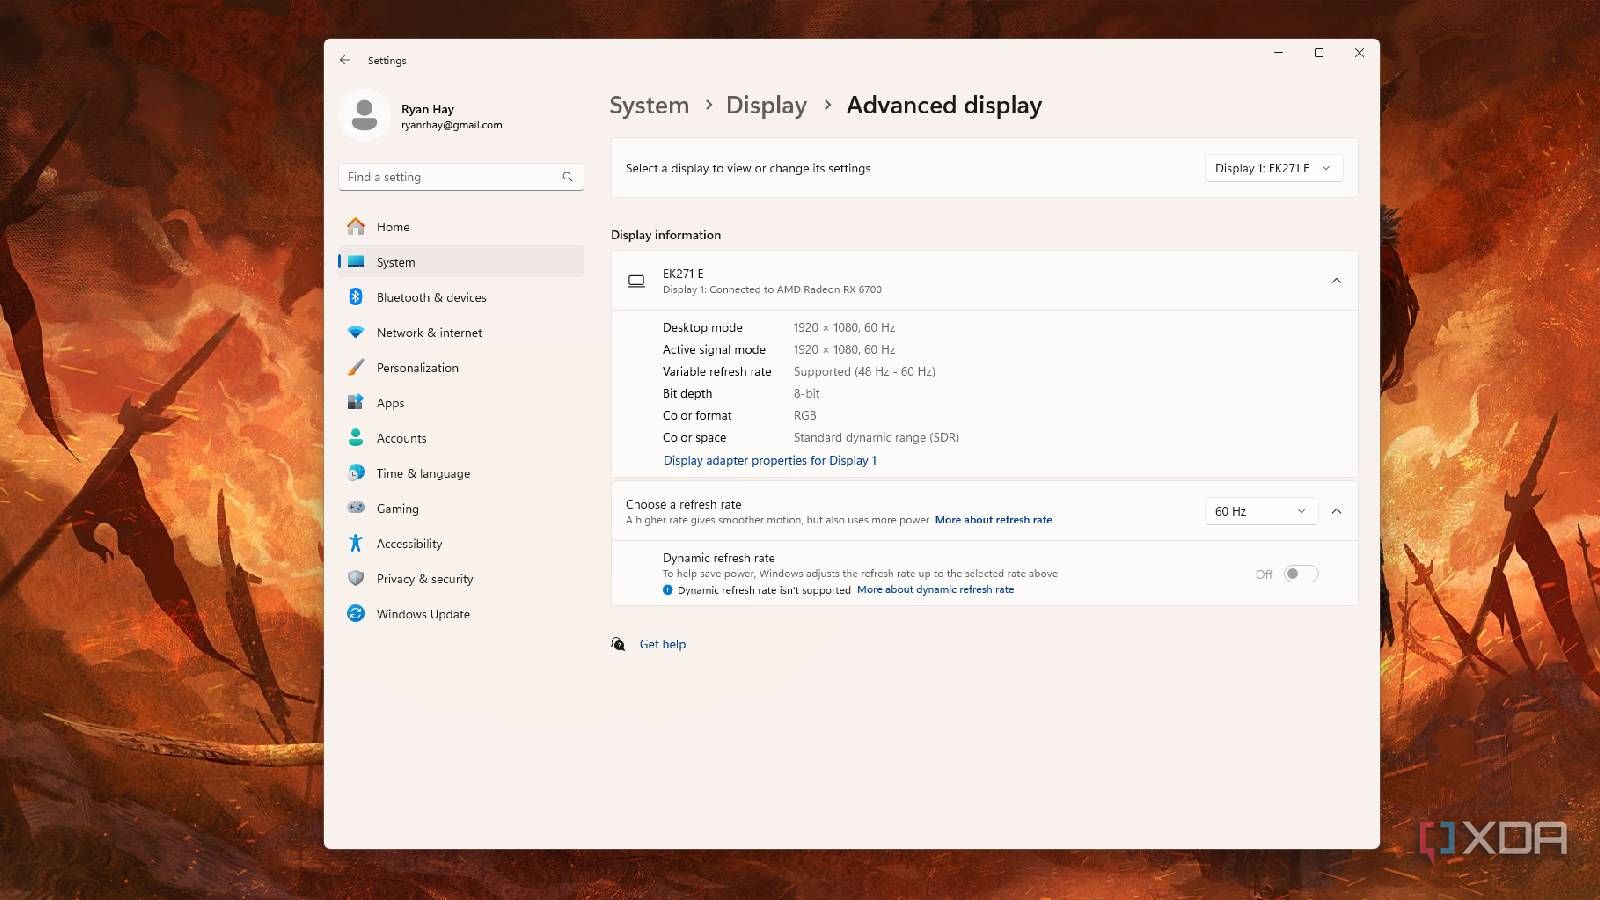Open the Windows Update icon
This screenshot has width=1600, height=900.
pos(356,614)
